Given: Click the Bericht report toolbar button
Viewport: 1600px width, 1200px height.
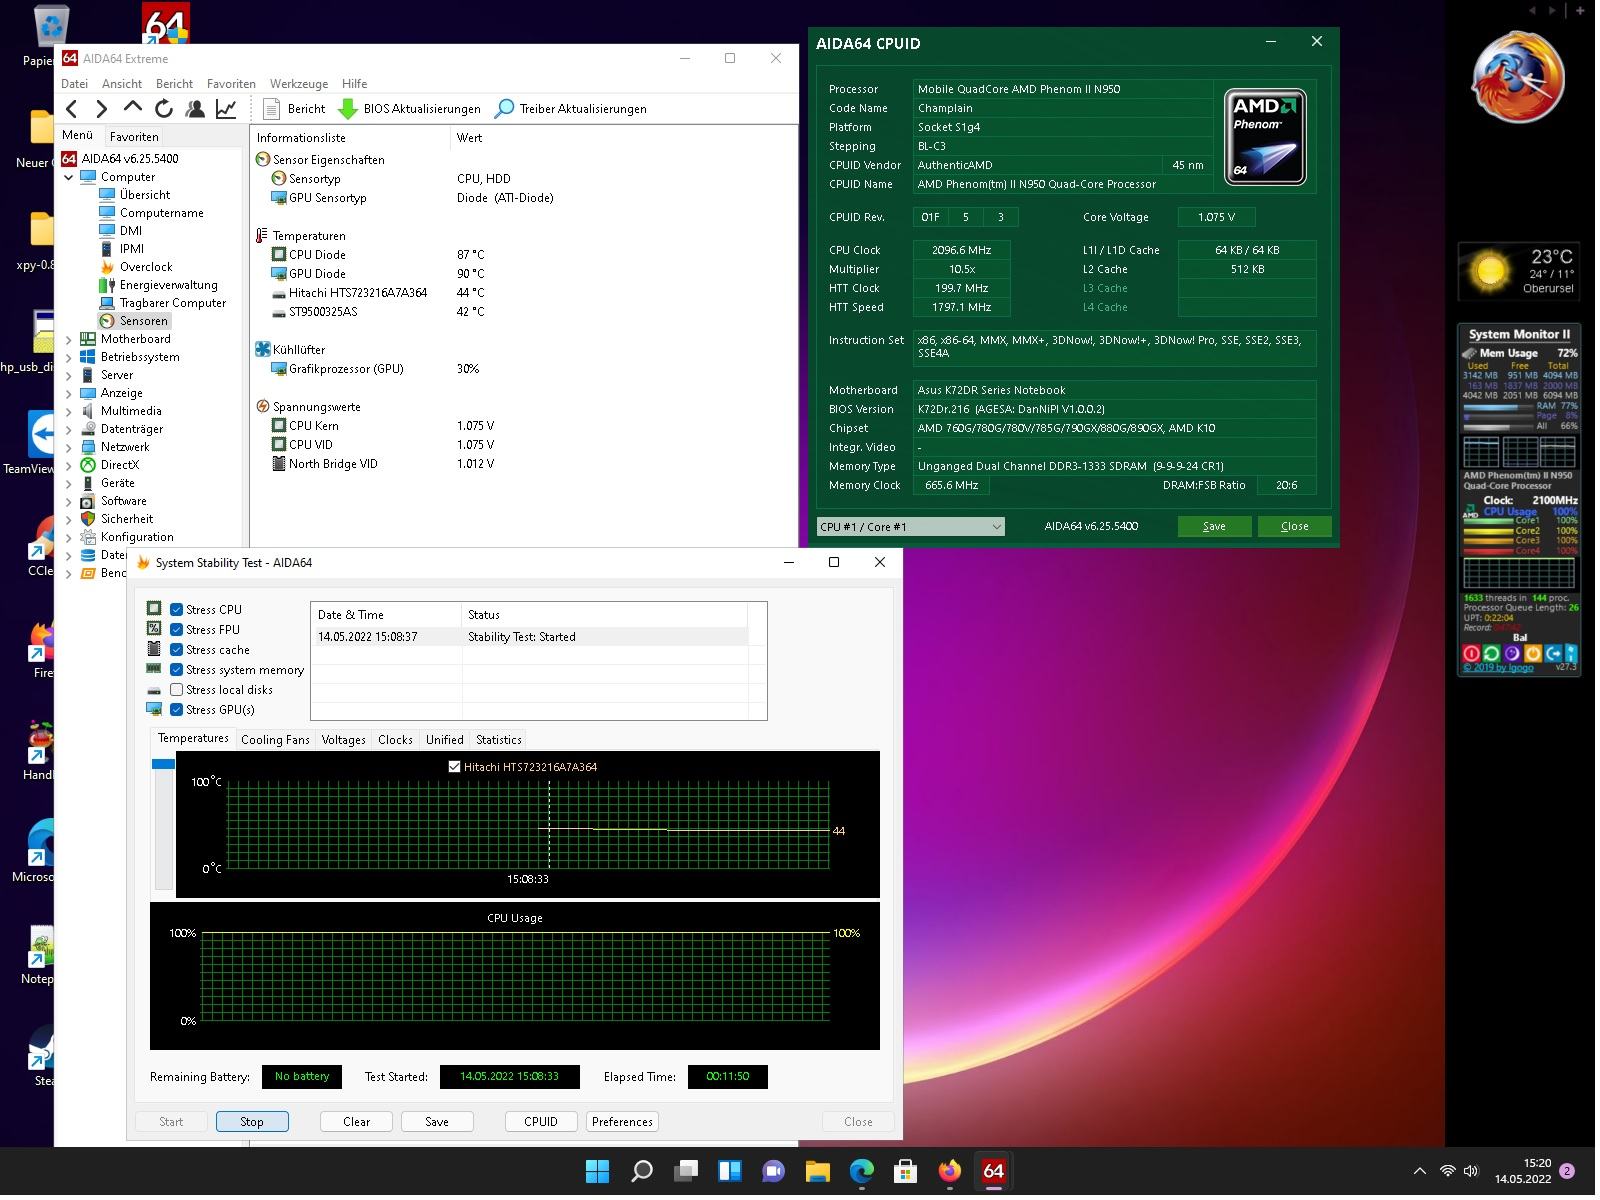Looking at the screenshot, I should pyautogui.click(x=294, y=109).
